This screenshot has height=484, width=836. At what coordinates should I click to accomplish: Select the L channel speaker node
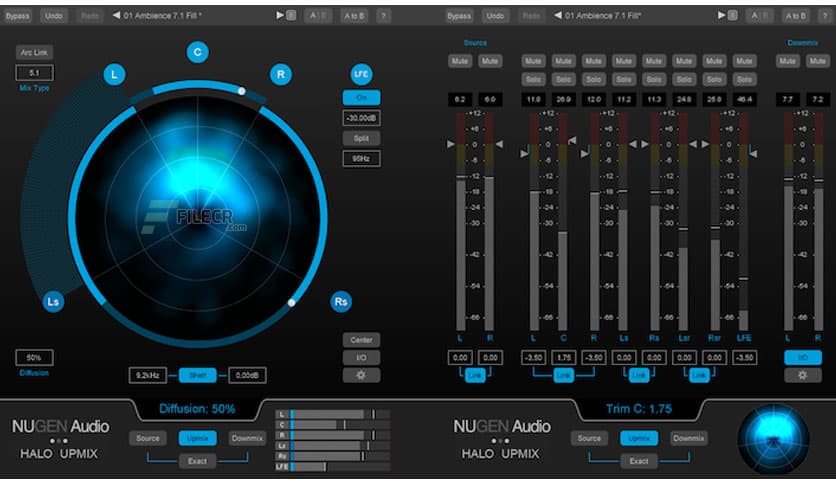point(114,75)
